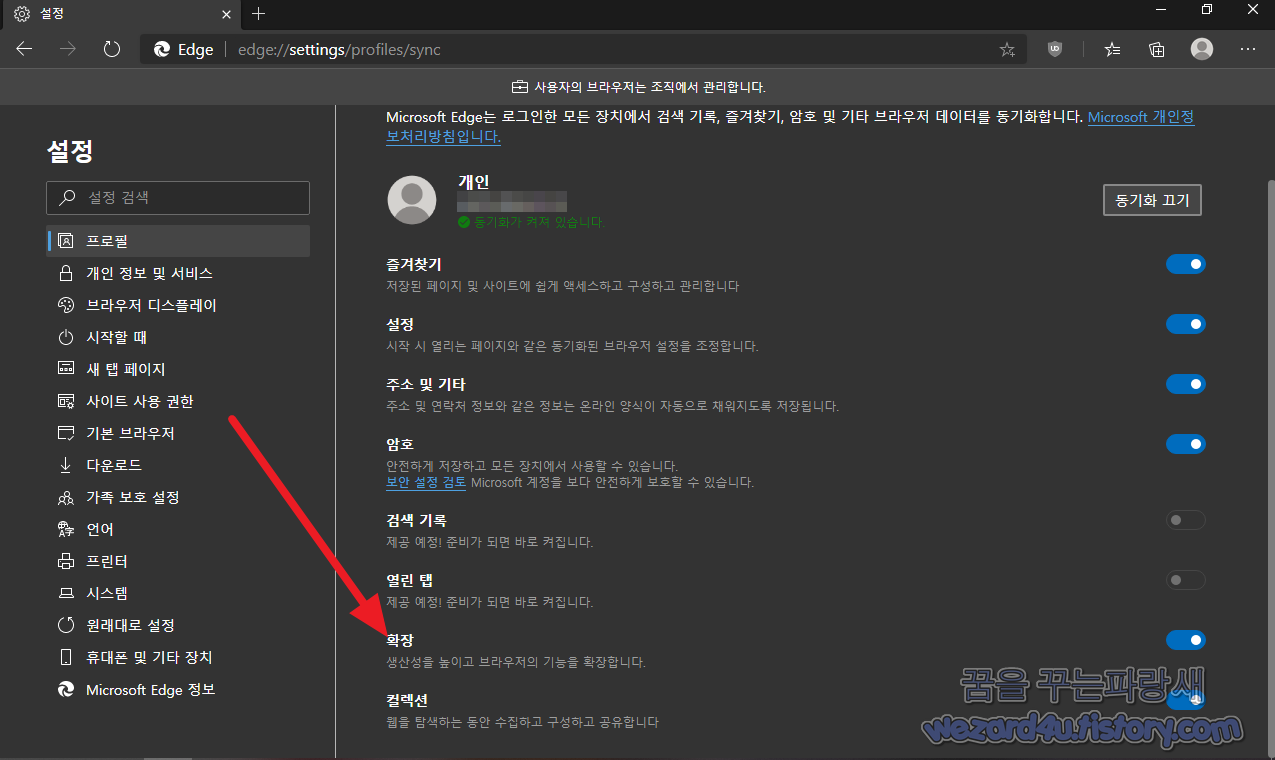The image size is (1275, 760).
Task: Open the Microsoft 개인정보처리방침 link
Action: pos(1141,117)
